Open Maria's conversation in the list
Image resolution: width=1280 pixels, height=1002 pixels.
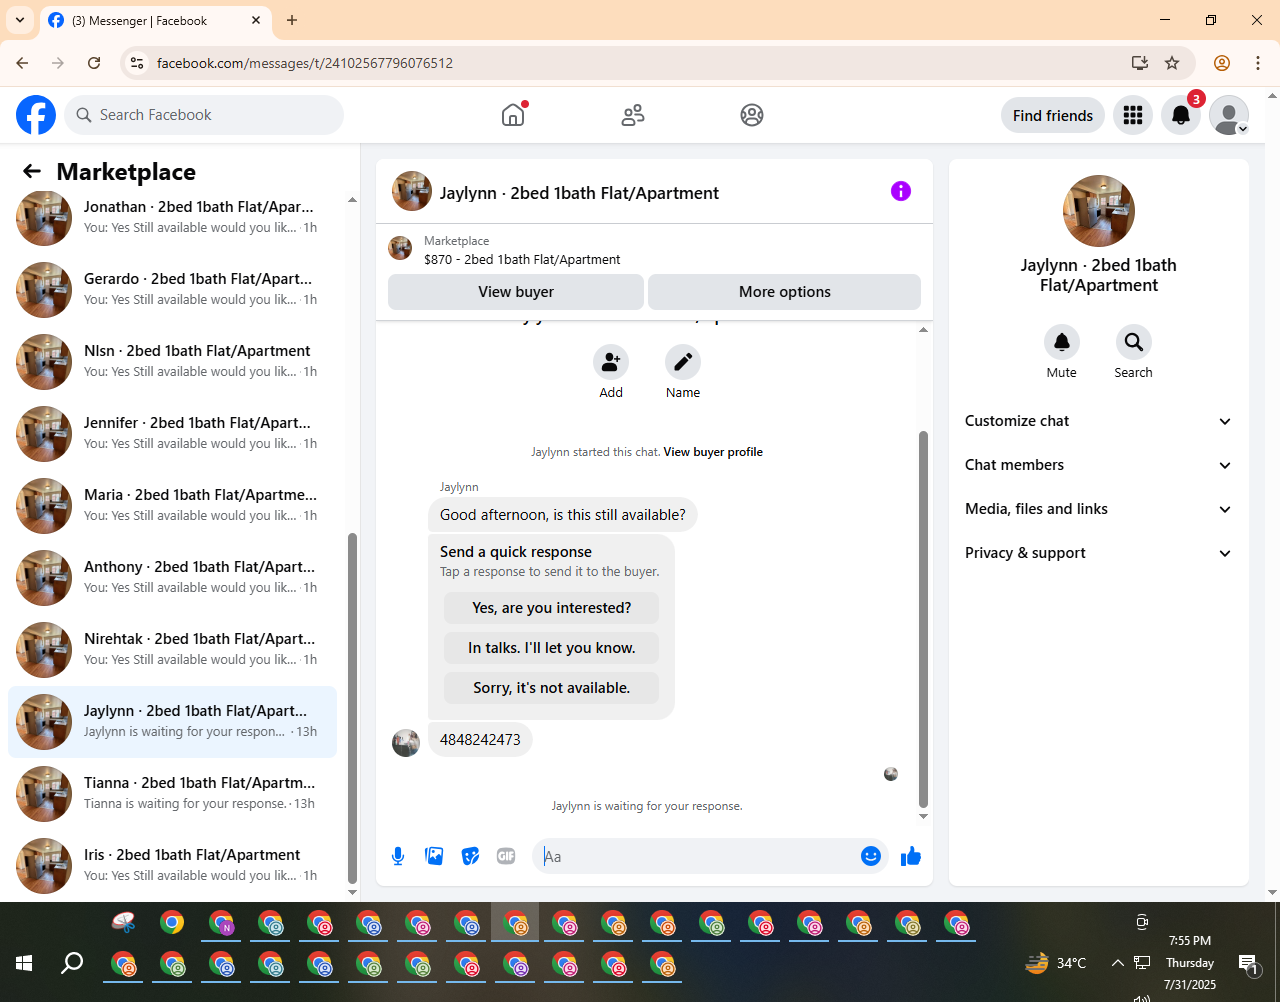(x=172, y=505)
